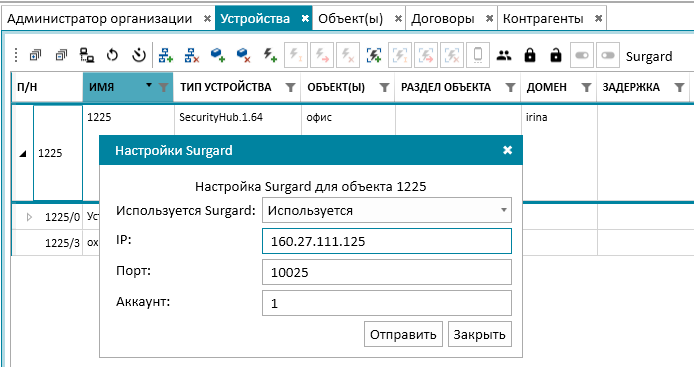Collapse the 1225 device row
The width and height of the screenshot is (694, 367).
23,154
